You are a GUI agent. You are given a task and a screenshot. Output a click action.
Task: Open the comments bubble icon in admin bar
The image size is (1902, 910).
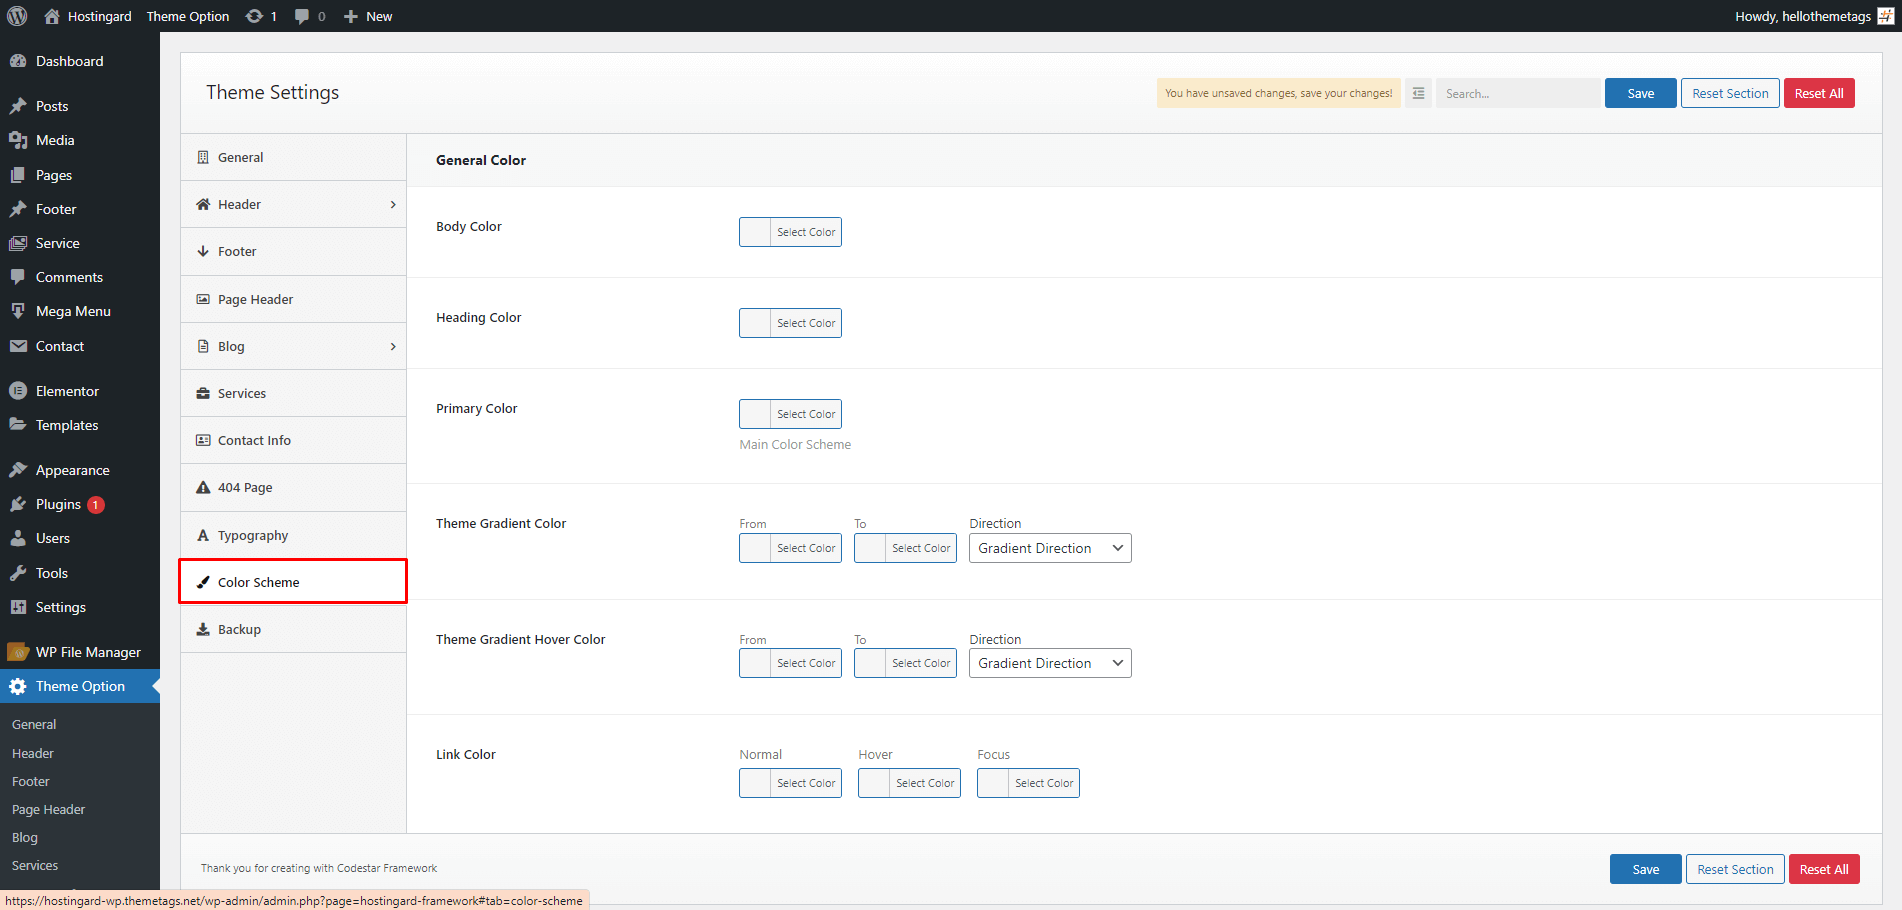point(302,16)
